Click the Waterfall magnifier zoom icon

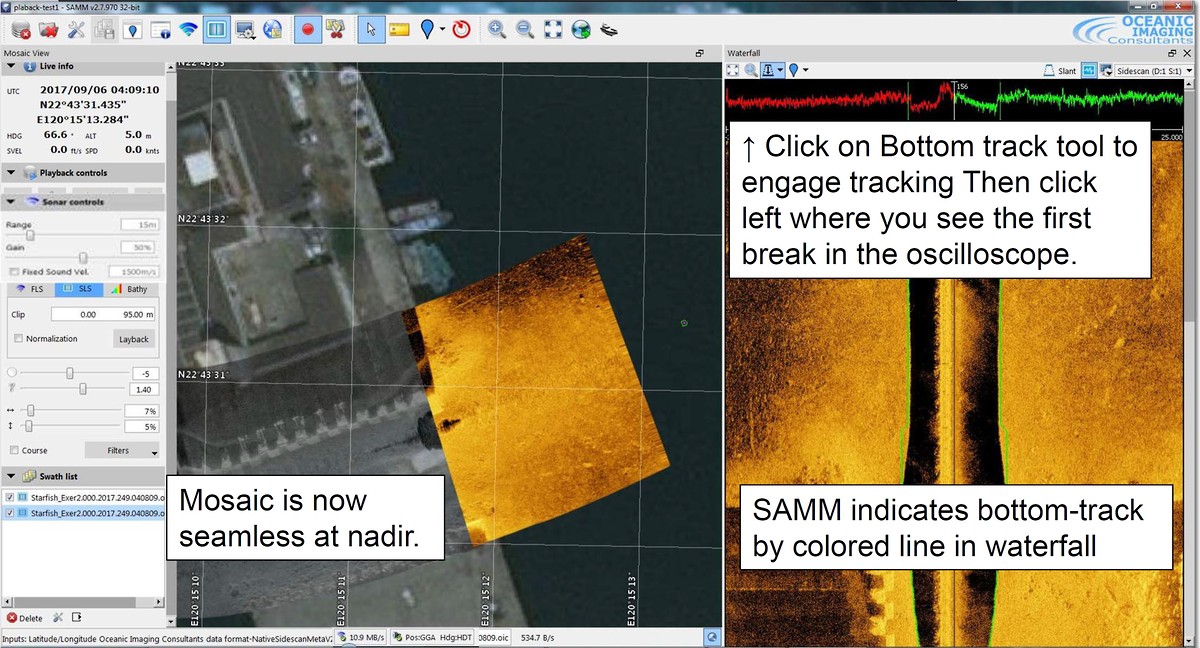[x=751, y=70]
